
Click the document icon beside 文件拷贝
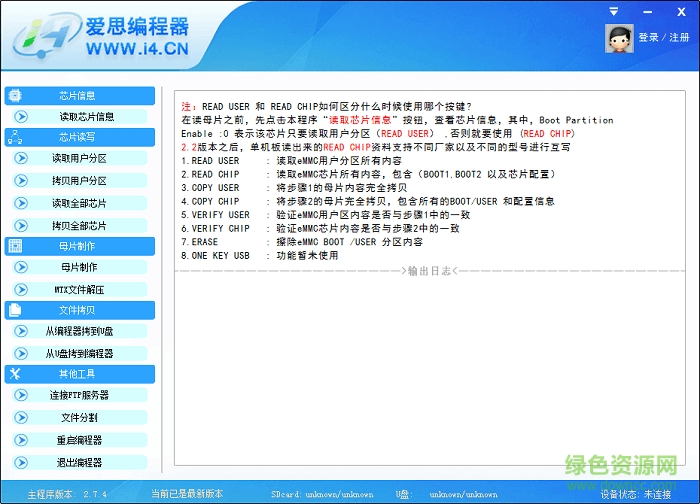(x=15, y=310)
